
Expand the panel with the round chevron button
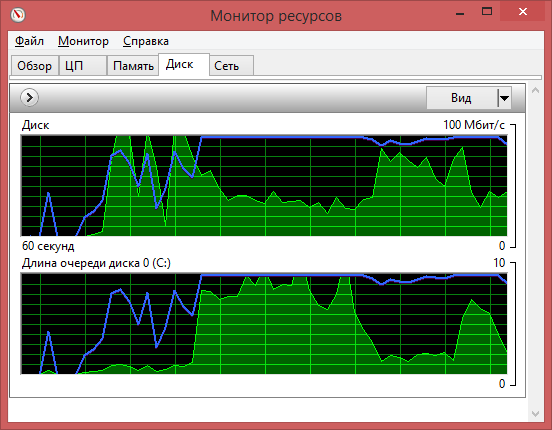[x=29, y=98]
